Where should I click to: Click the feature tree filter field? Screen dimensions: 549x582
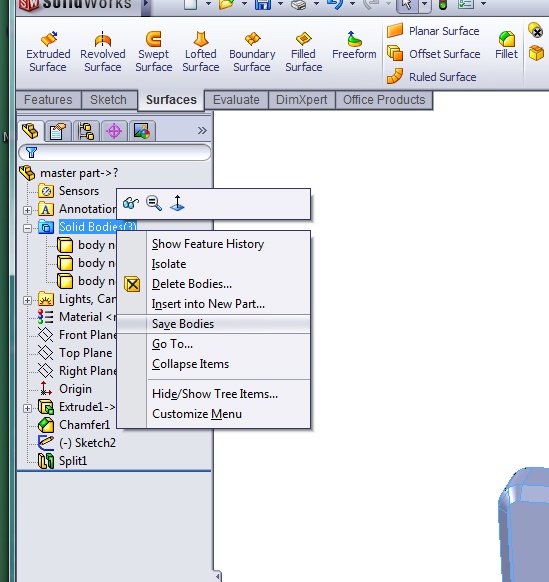coord(115,152)
